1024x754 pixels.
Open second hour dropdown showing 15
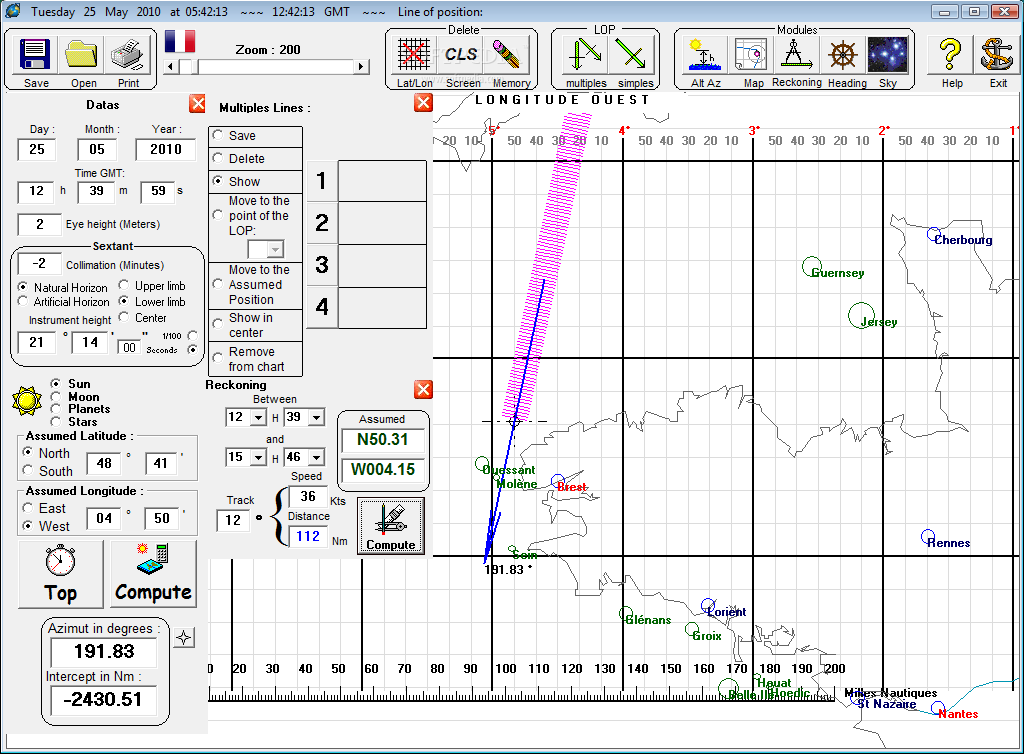coord(259,457)
